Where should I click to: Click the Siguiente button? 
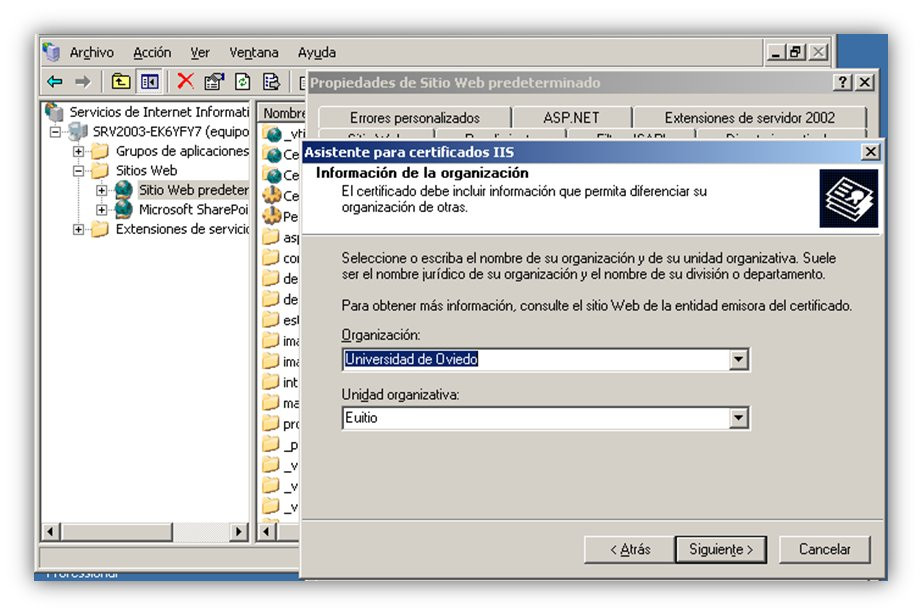721,549
